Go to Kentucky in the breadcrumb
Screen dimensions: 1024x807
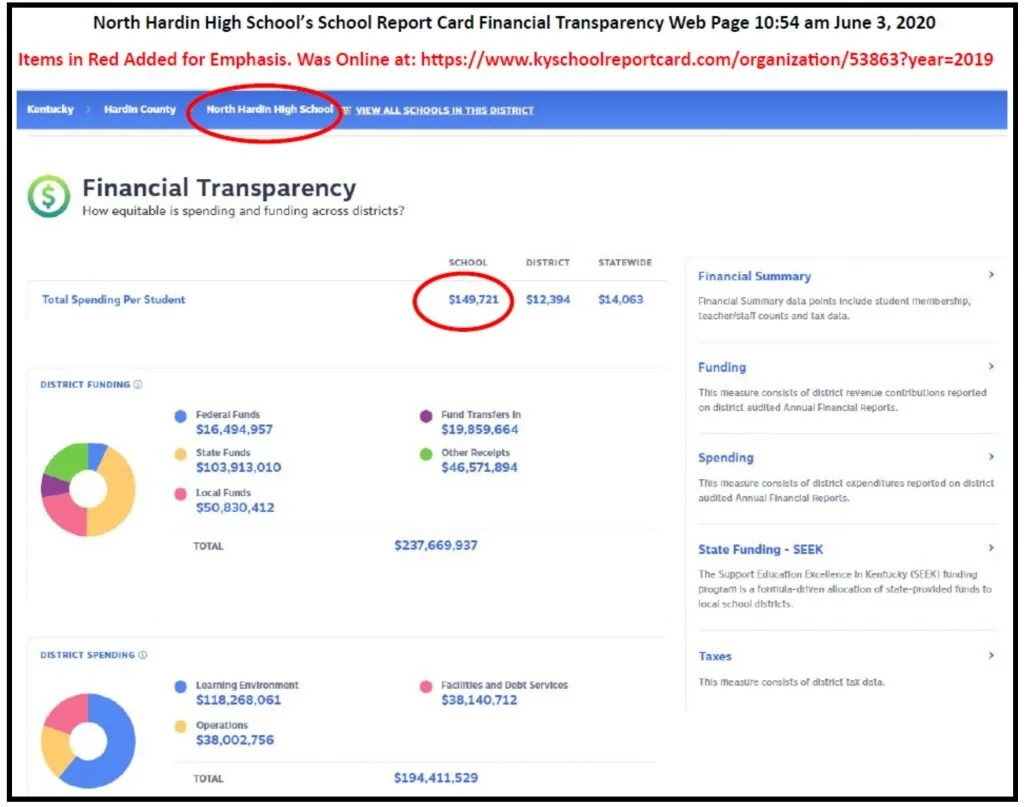click(x=50, y=109)
